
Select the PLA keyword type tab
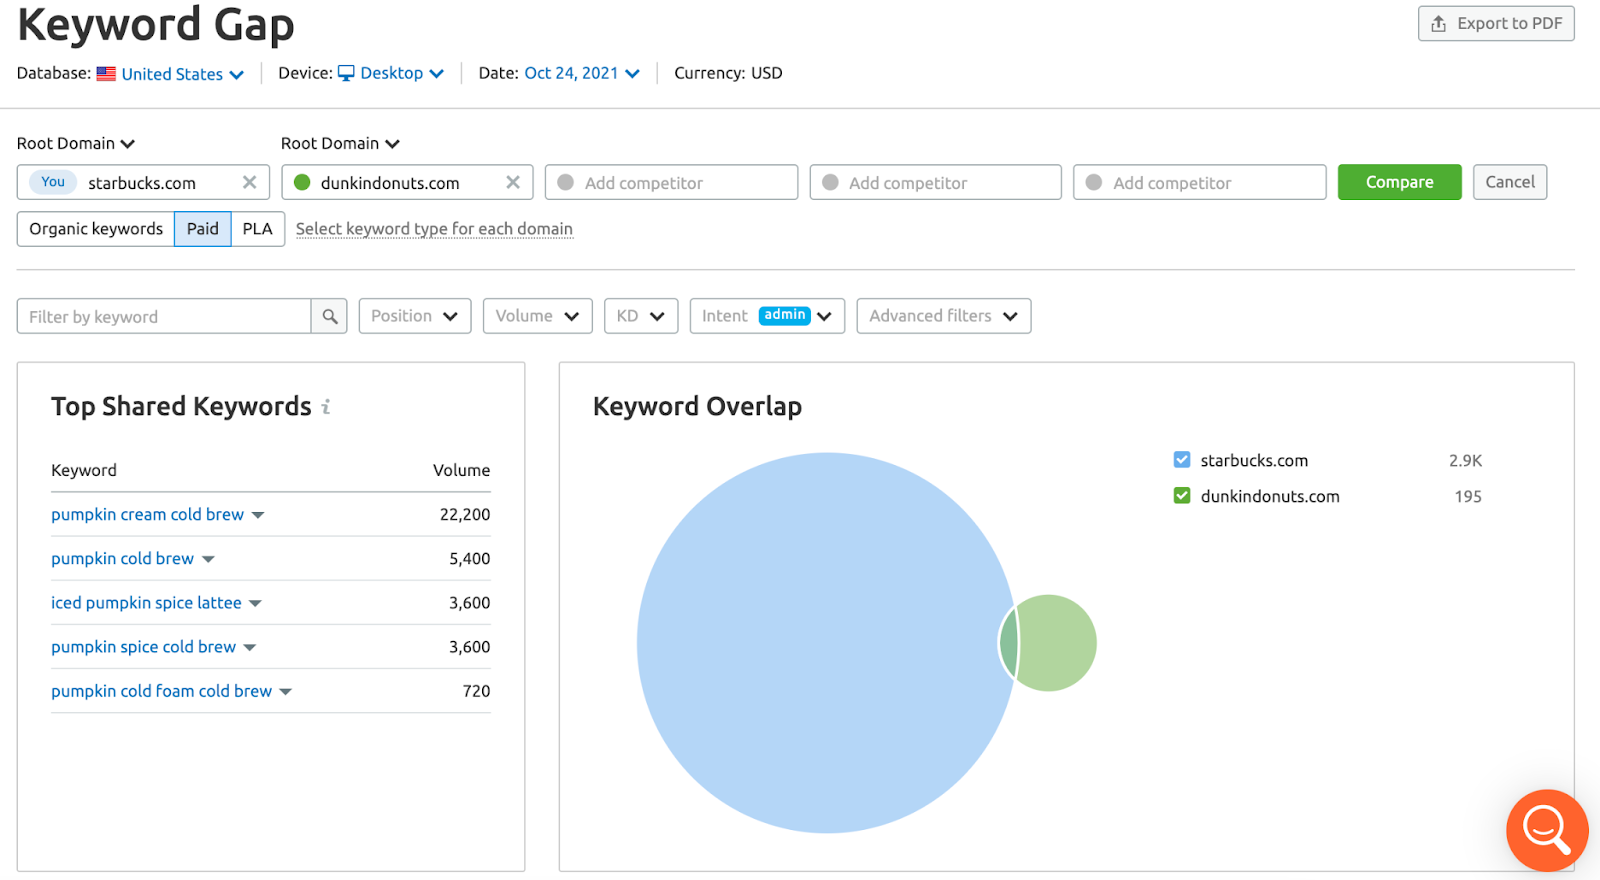tap(258, 229)
